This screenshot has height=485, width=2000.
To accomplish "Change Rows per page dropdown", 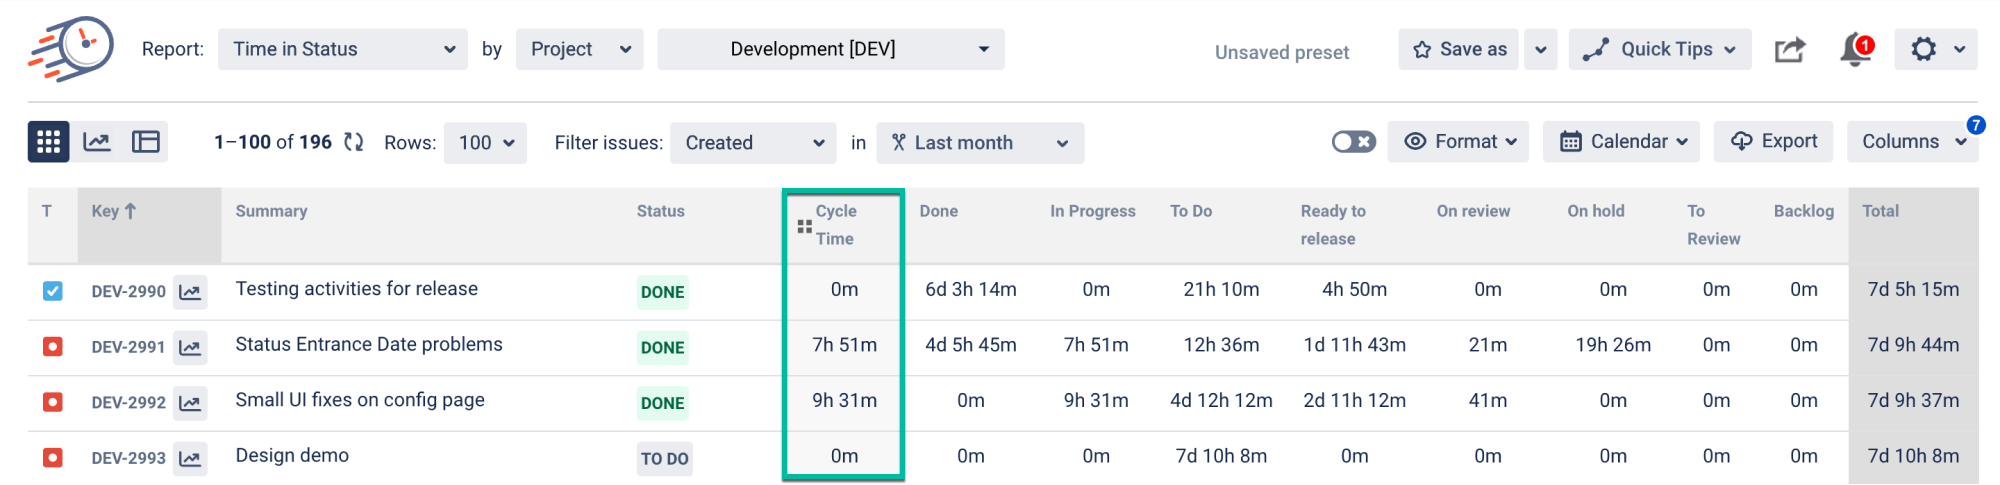I will 486,143.
